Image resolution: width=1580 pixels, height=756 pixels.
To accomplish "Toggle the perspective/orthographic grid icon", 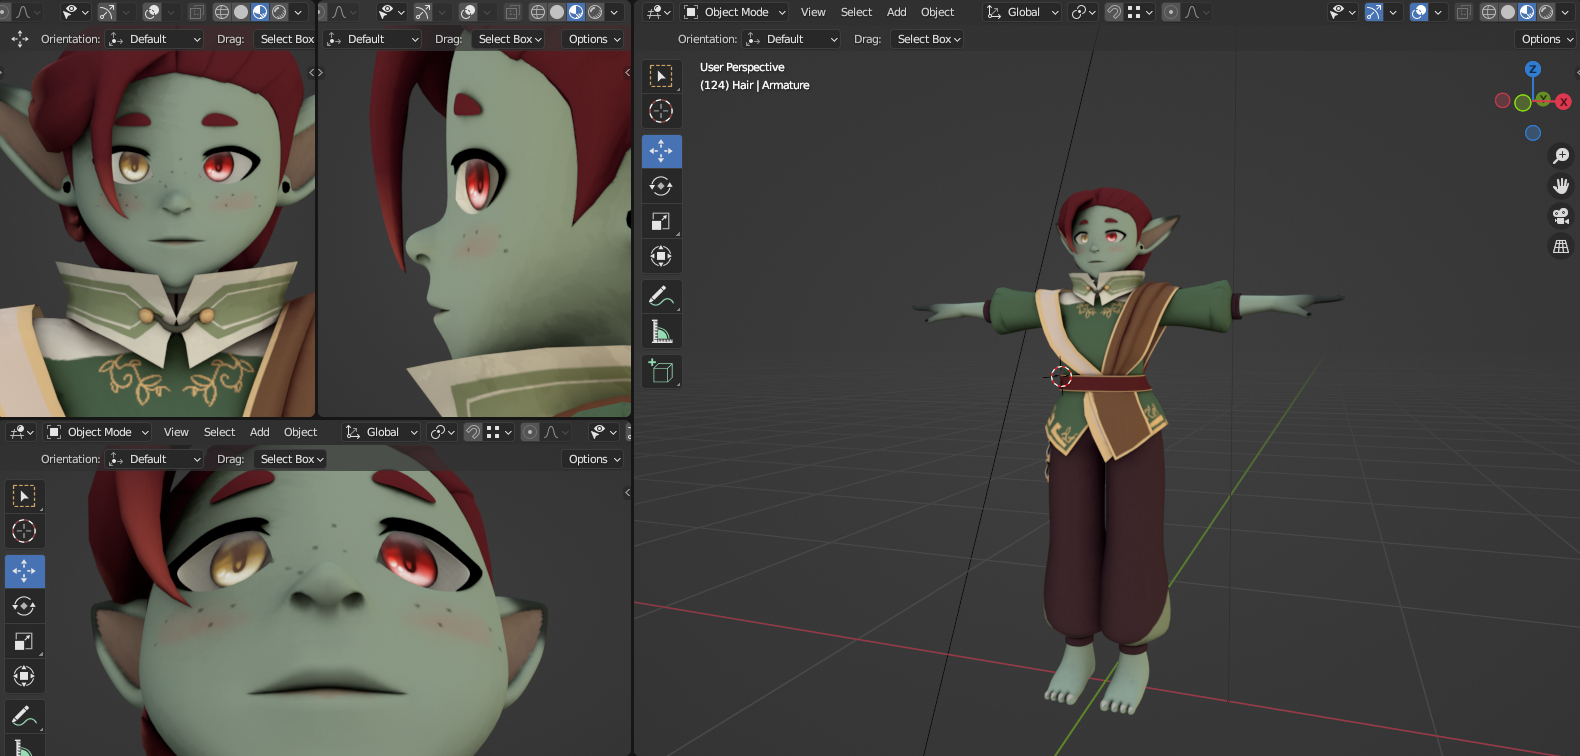I will click(x=1560, y=246).
